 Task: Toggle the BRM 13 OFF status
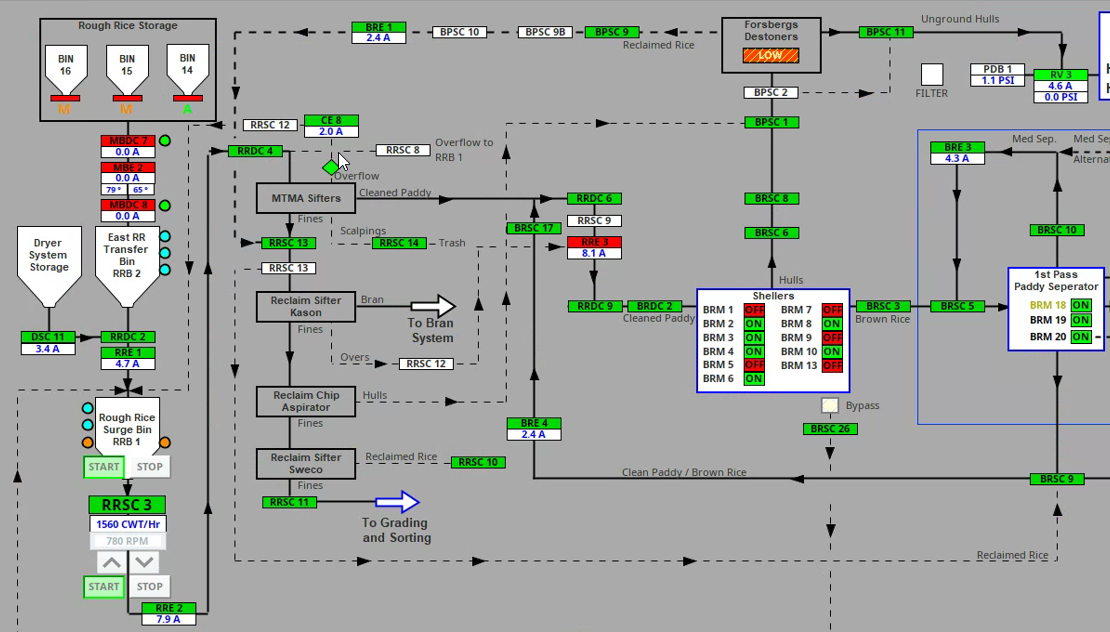[832, 365]
